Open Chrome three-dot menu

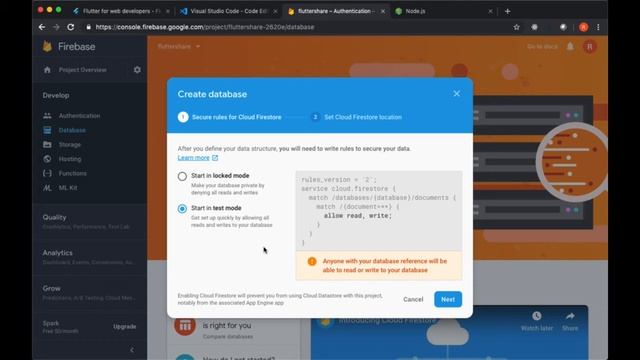(x=598, y=27)
